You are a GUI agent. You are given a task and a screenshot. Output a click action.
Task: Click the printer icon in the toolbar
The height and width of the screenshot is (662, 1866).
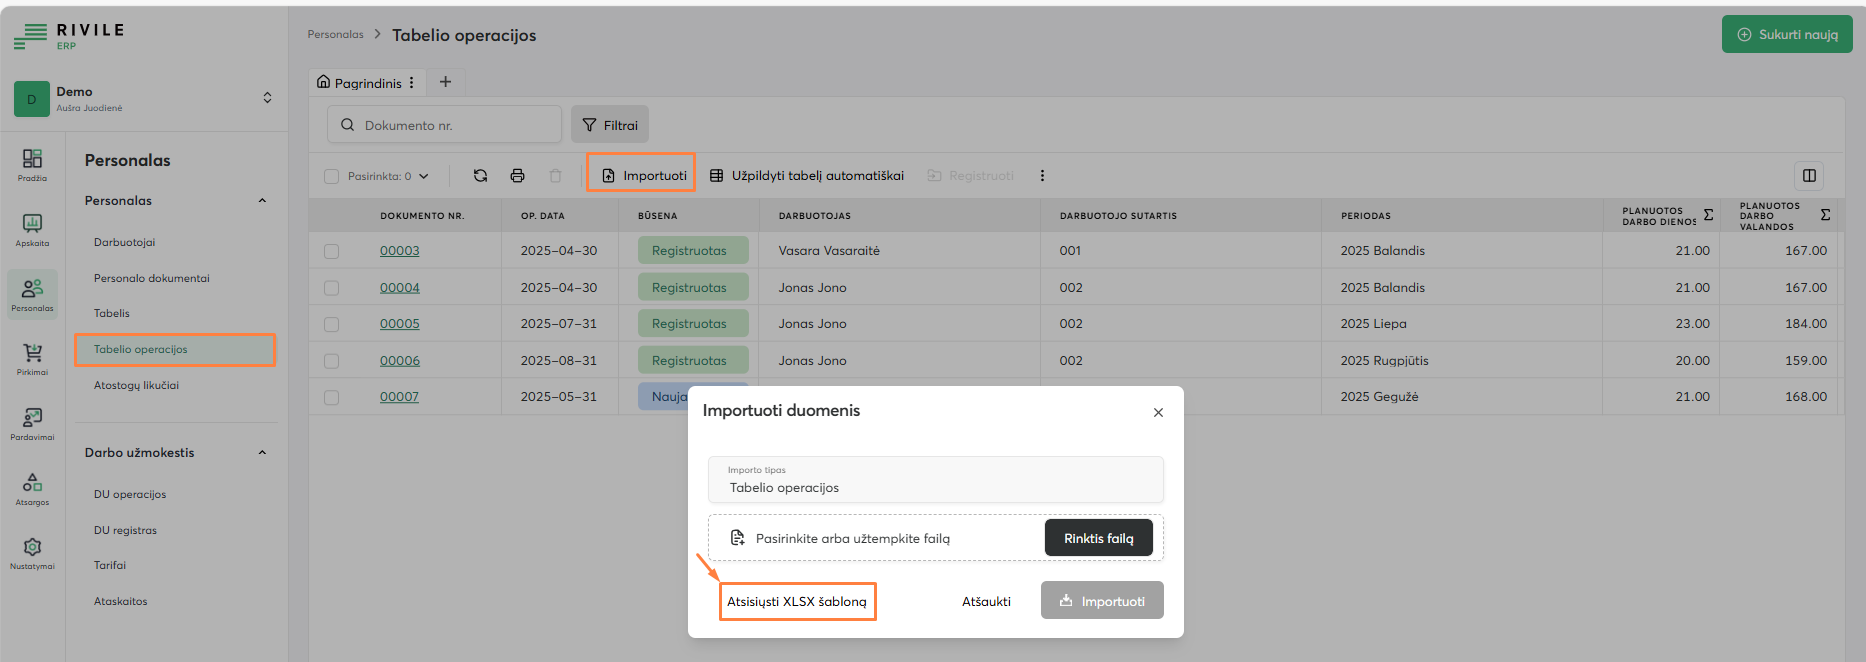tap(517, 176)
